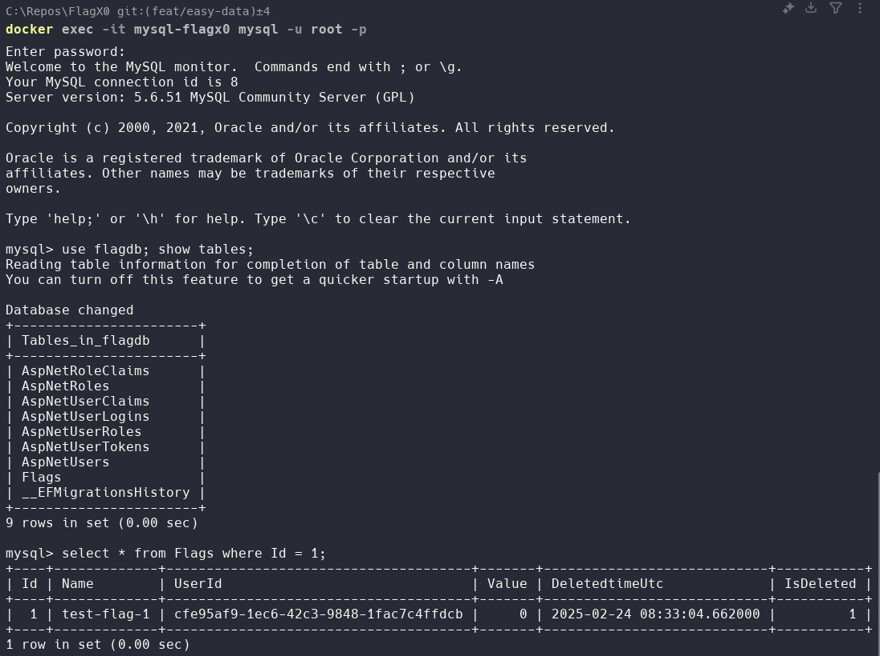The height and width of the screenshot is (656, 880).
Task: Click the Flags table entry in list
Action: tap(41, 477)
